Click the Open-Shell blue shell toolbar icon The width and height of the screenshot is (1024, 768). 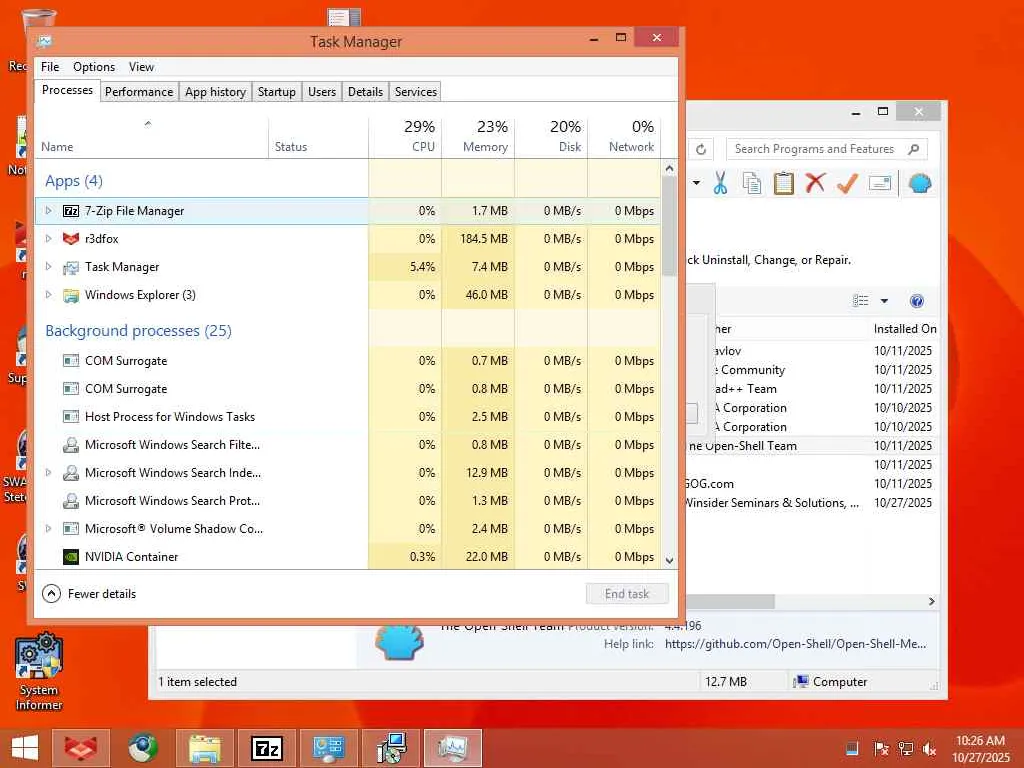coord(920,184)
